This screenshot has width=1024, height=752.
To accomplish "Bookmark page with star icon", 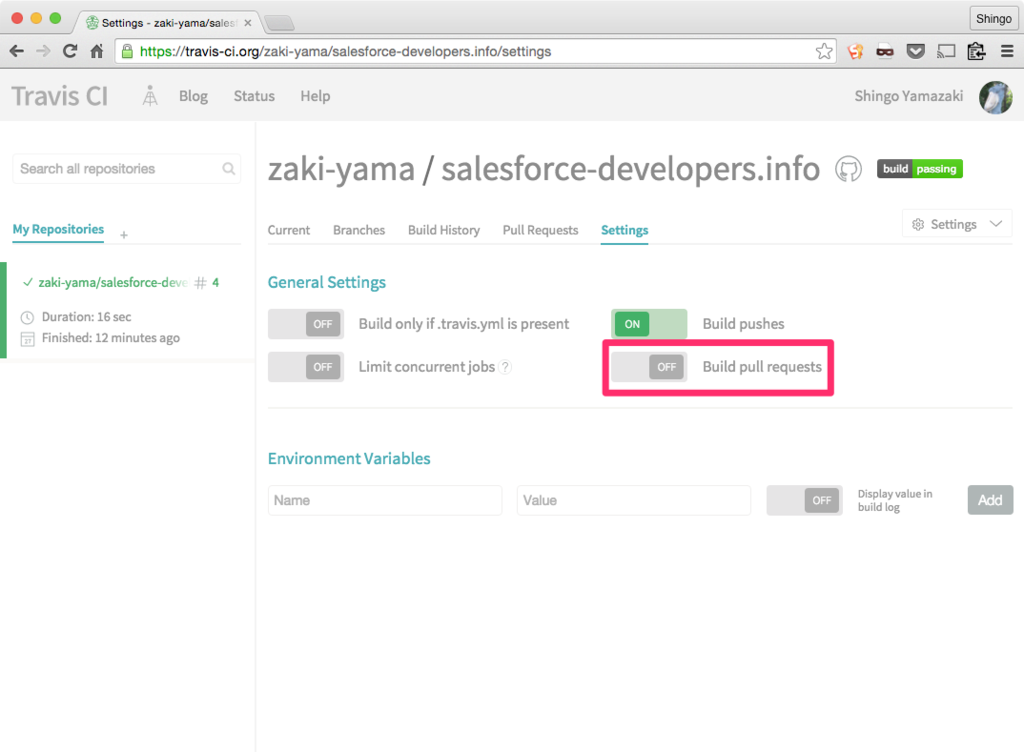I will (x=824, y=51).
